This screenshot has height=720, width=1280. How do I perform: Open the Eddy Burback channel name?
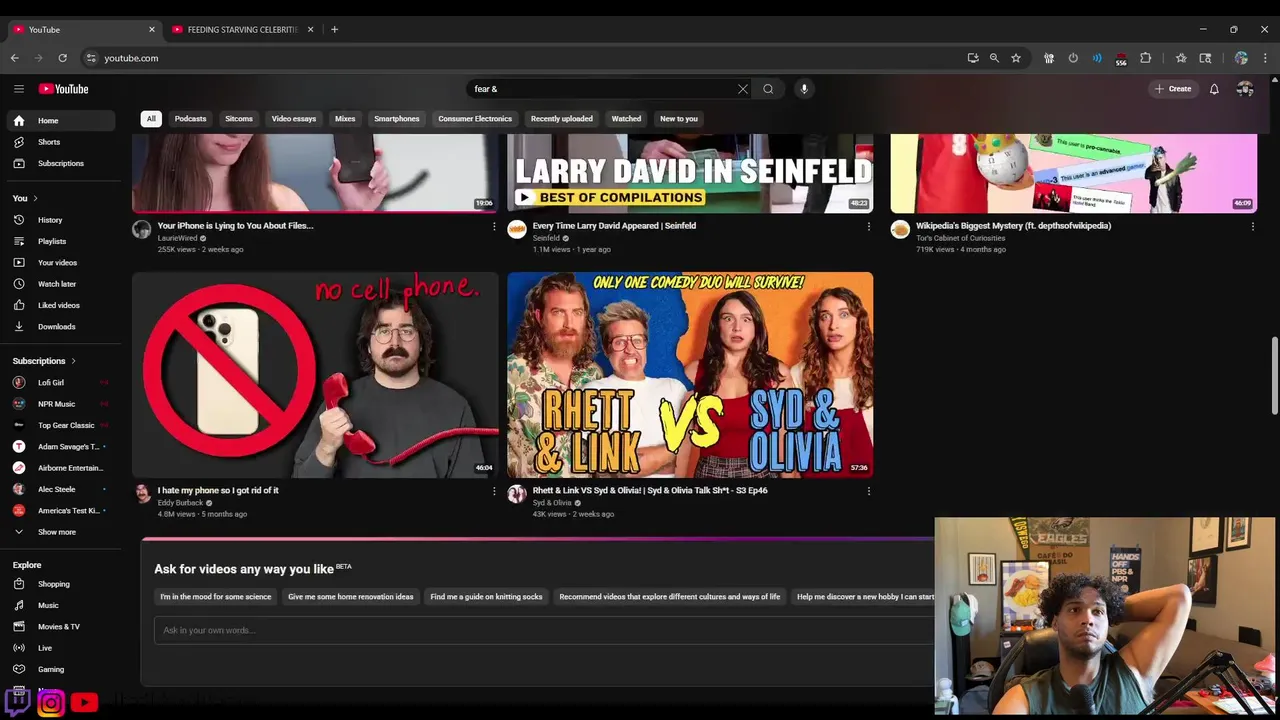(x=180, y=503)
